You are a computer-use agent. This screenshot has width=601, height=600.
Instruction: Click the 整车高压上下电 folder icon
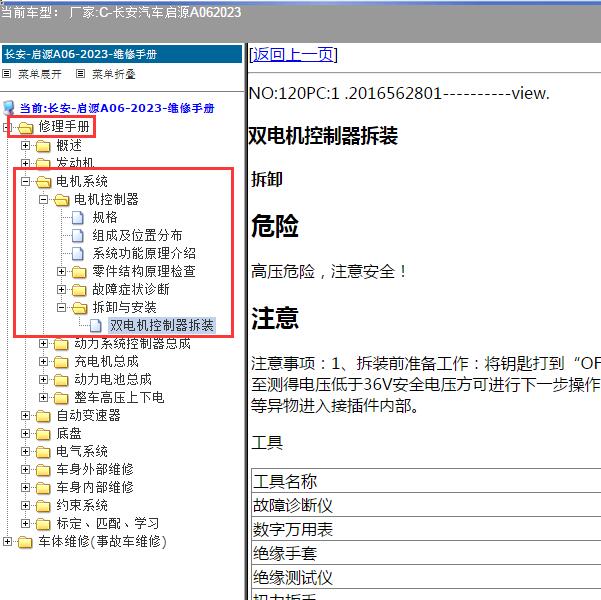tap(61, 398)
